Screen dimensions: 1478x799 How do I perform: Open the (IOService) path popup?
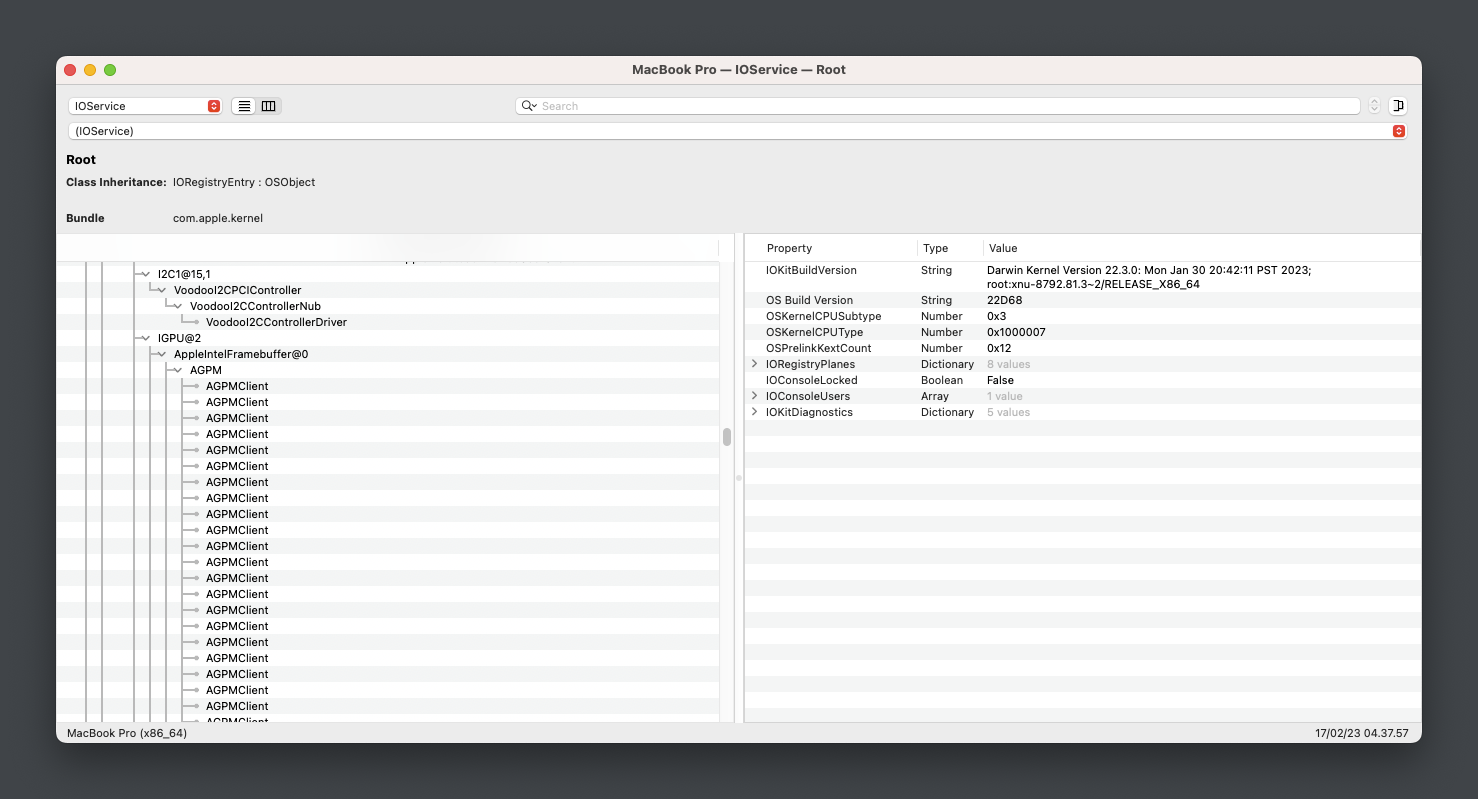point(737,131)
